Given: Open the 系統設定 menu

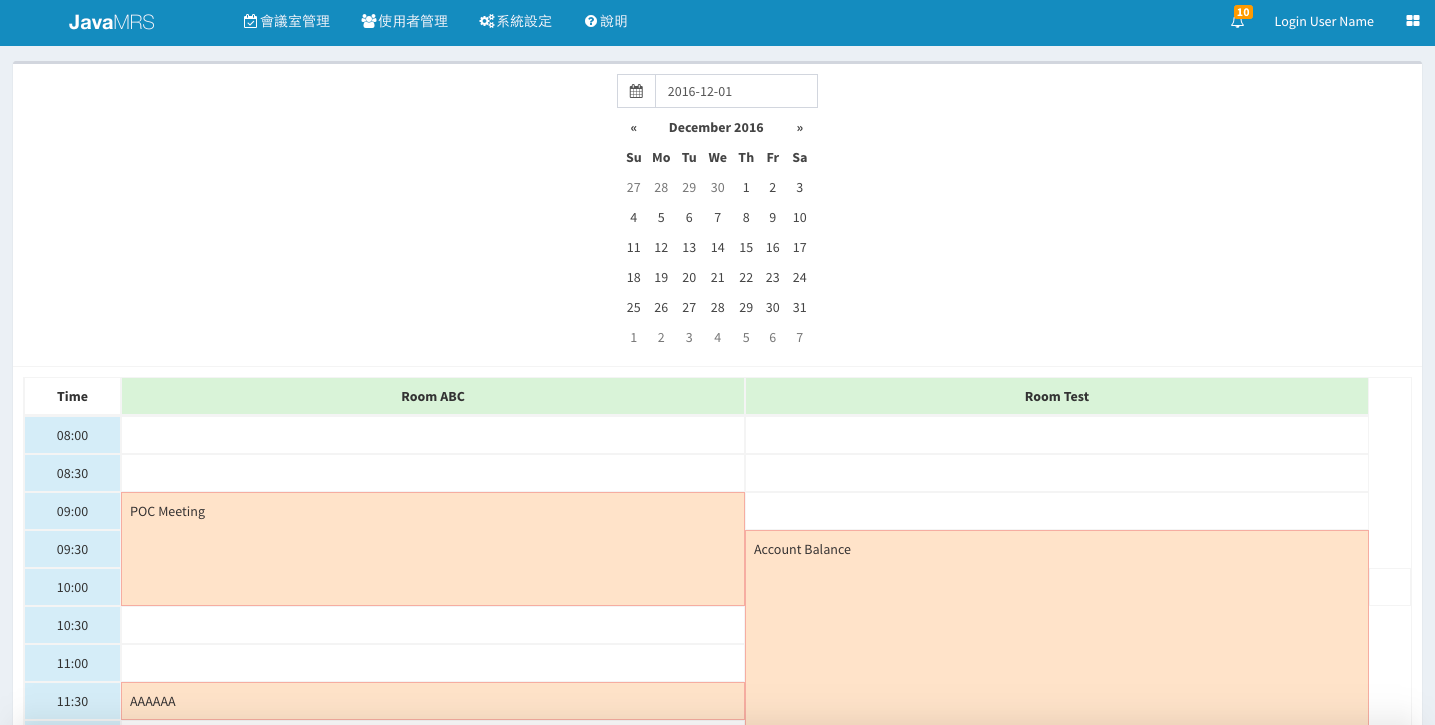Looking at the screenshot, I should pos(516,21).
